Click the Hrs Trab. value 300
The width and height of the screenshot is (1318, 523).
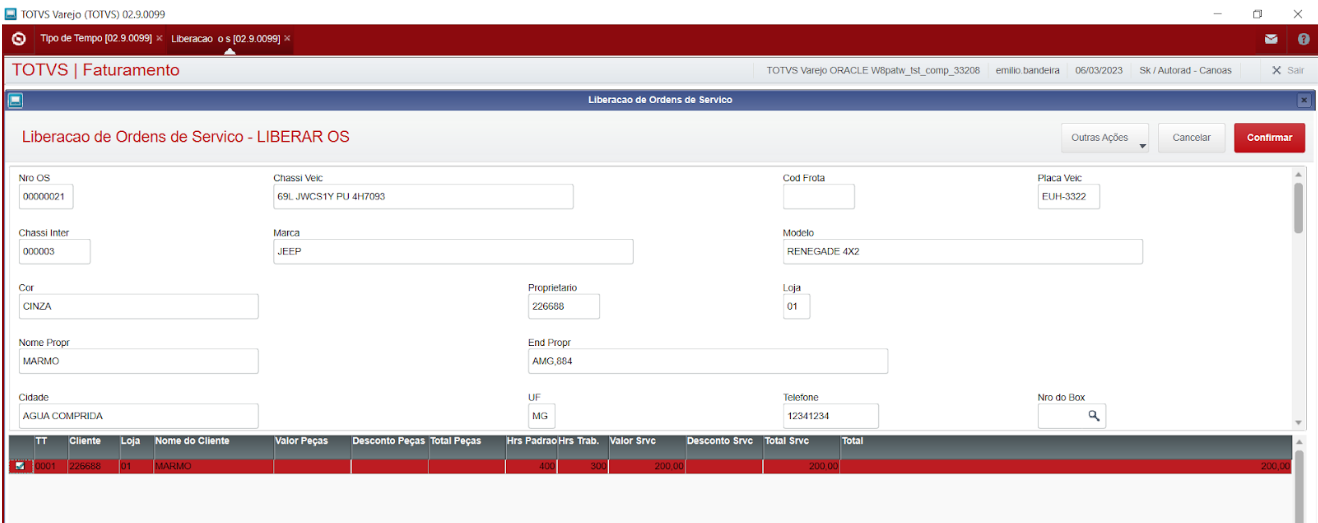[582, 466]
